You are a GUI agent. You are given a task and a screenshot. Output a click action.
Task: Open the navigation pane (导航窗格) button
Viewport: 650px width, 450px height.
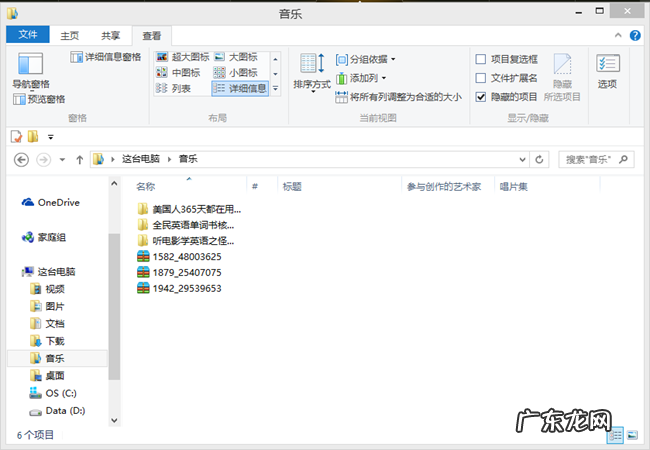[31, 70]
